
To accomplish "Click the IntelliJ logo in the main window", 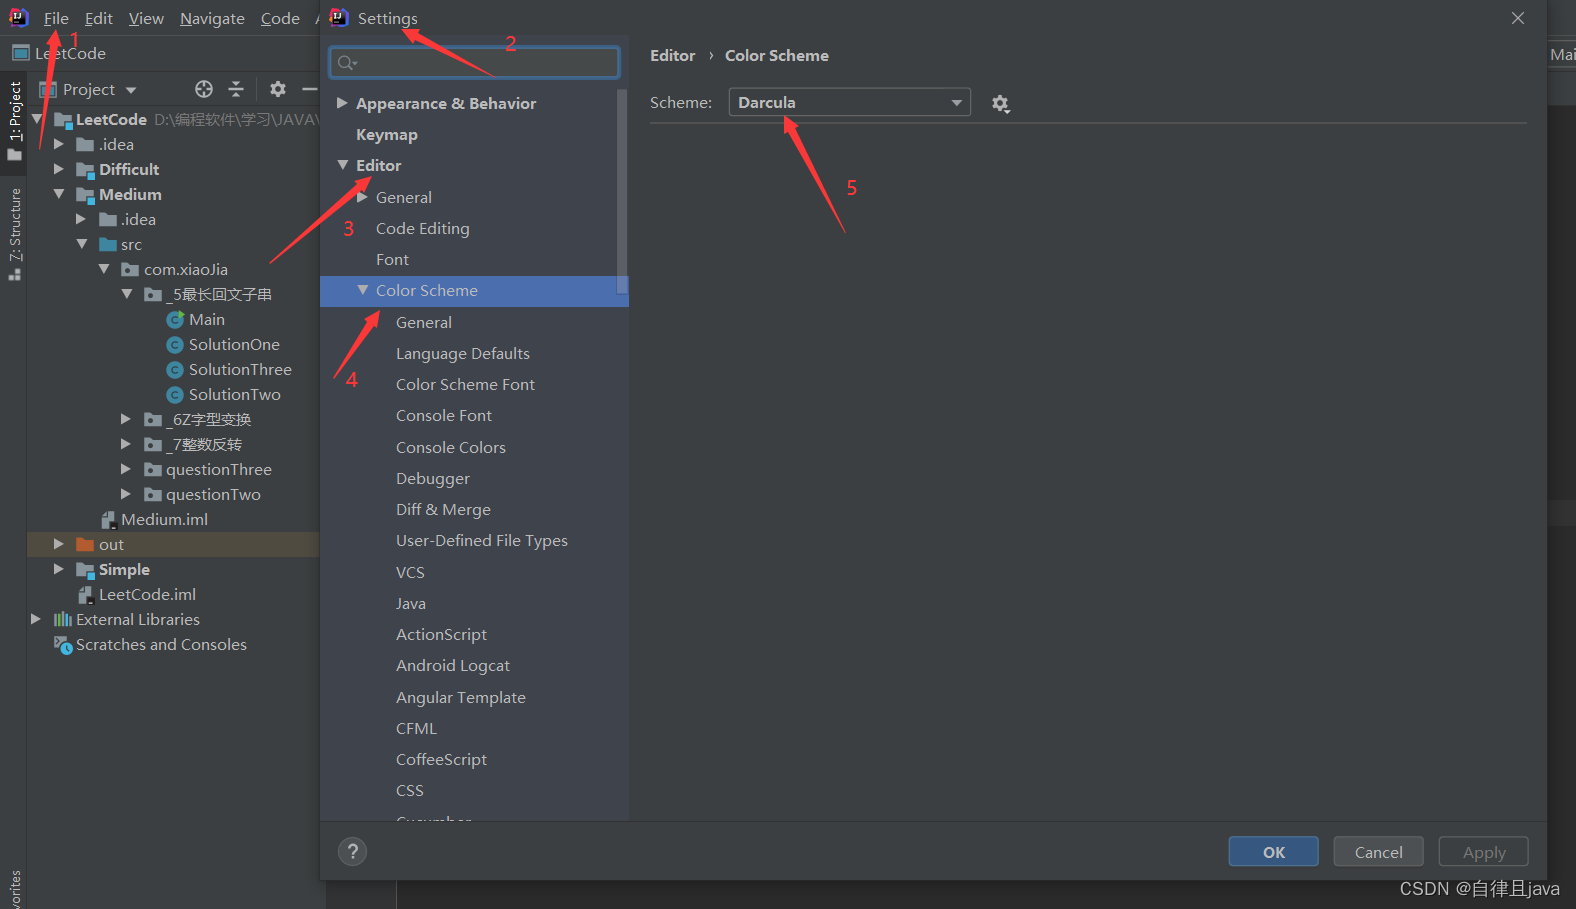I will [19, 17].
